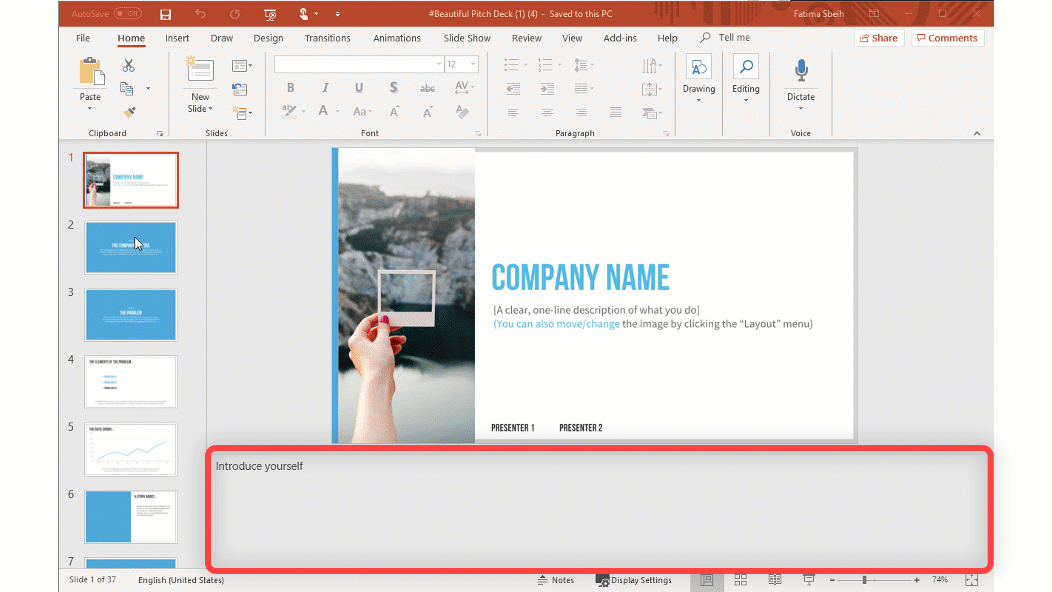This screenshot has width=1052, height=592.
Task: Fit slide to current window
Action: 971,580
